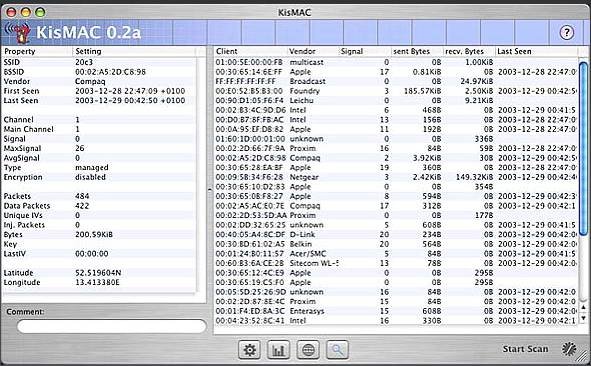This screenshot has height=366, width=591.
Task: Show the traffic bar chart view
Action: pos(279,350)
